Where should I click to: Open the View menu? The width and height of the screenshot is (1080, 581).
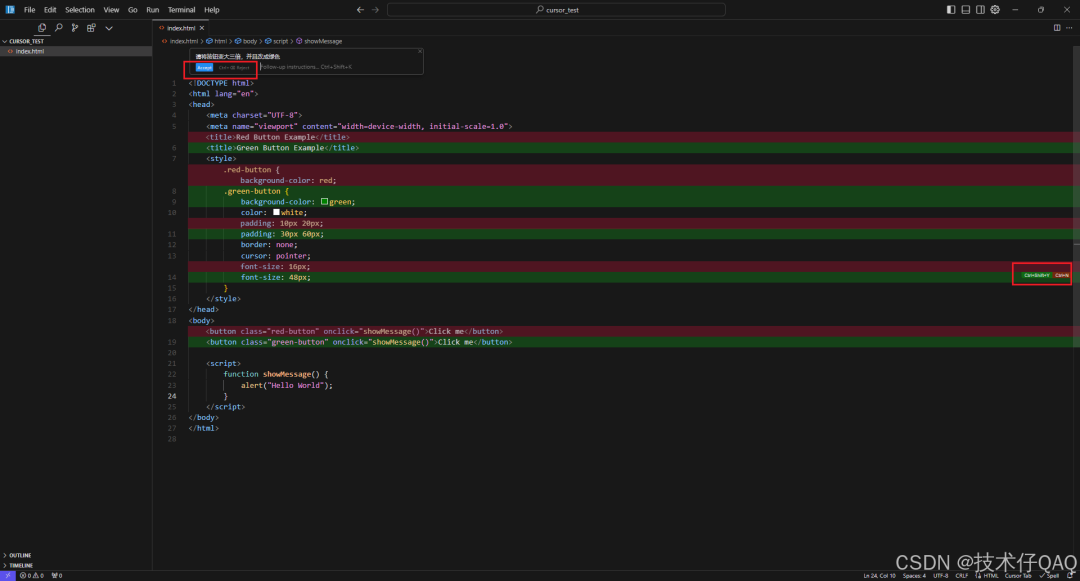[112, 10]
